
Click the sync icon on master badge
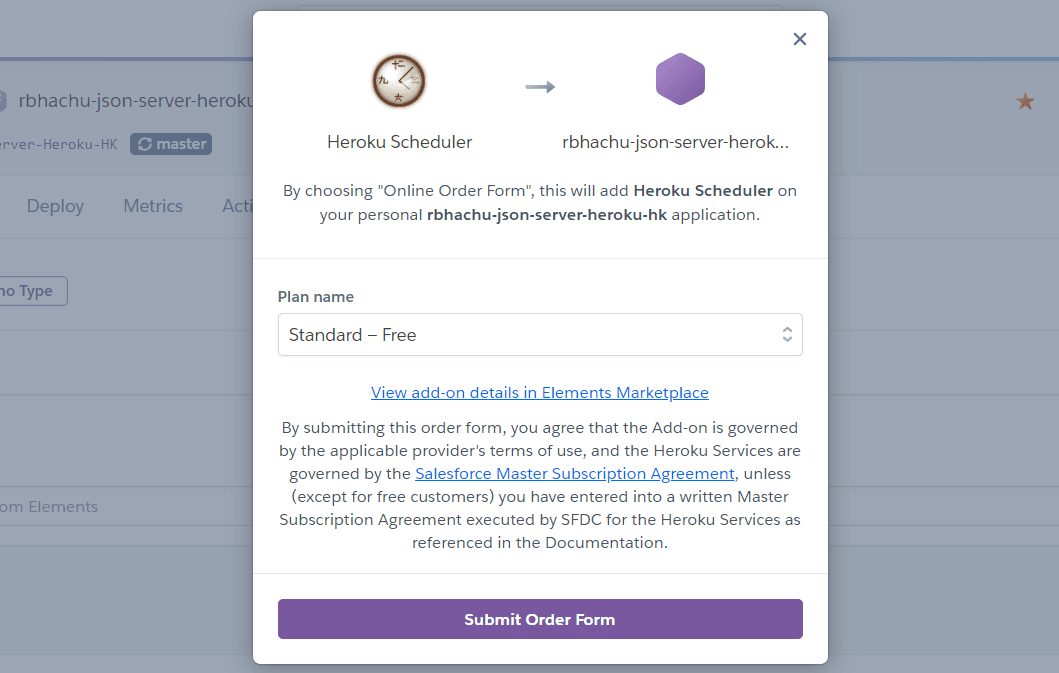click(145, 144)
